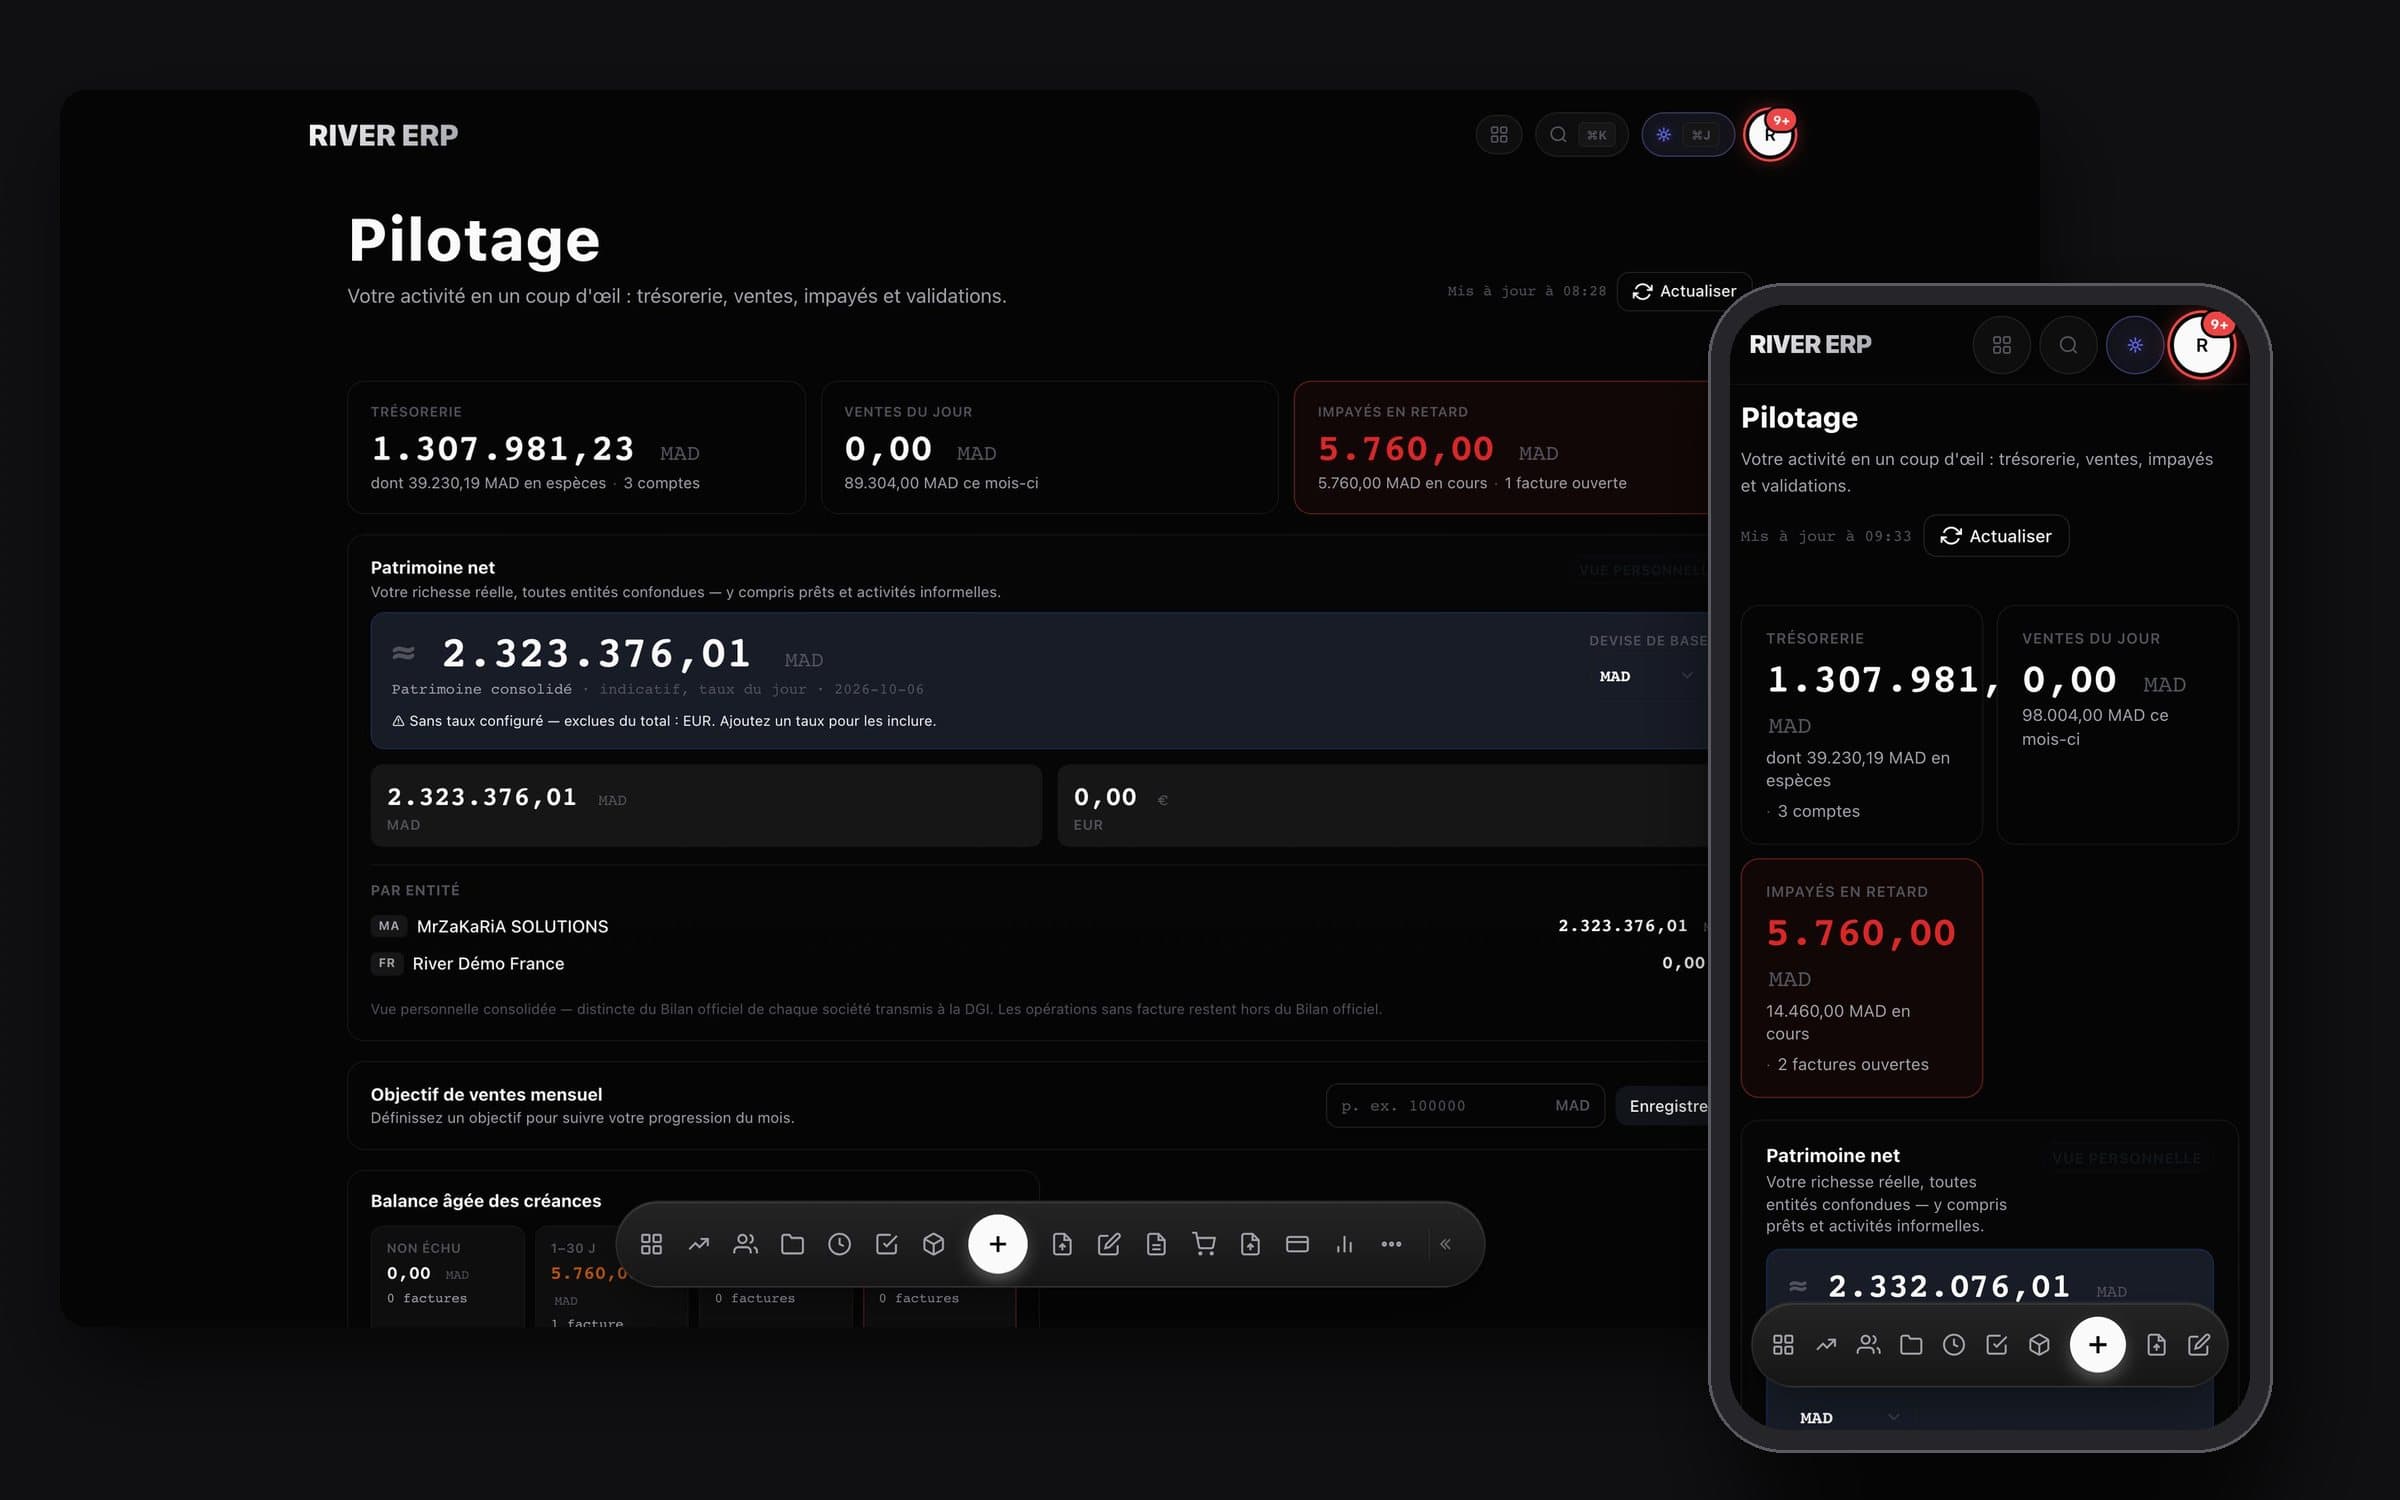
Task: Click the desktop Ventes du jour card
Action: coord(1049,447)
